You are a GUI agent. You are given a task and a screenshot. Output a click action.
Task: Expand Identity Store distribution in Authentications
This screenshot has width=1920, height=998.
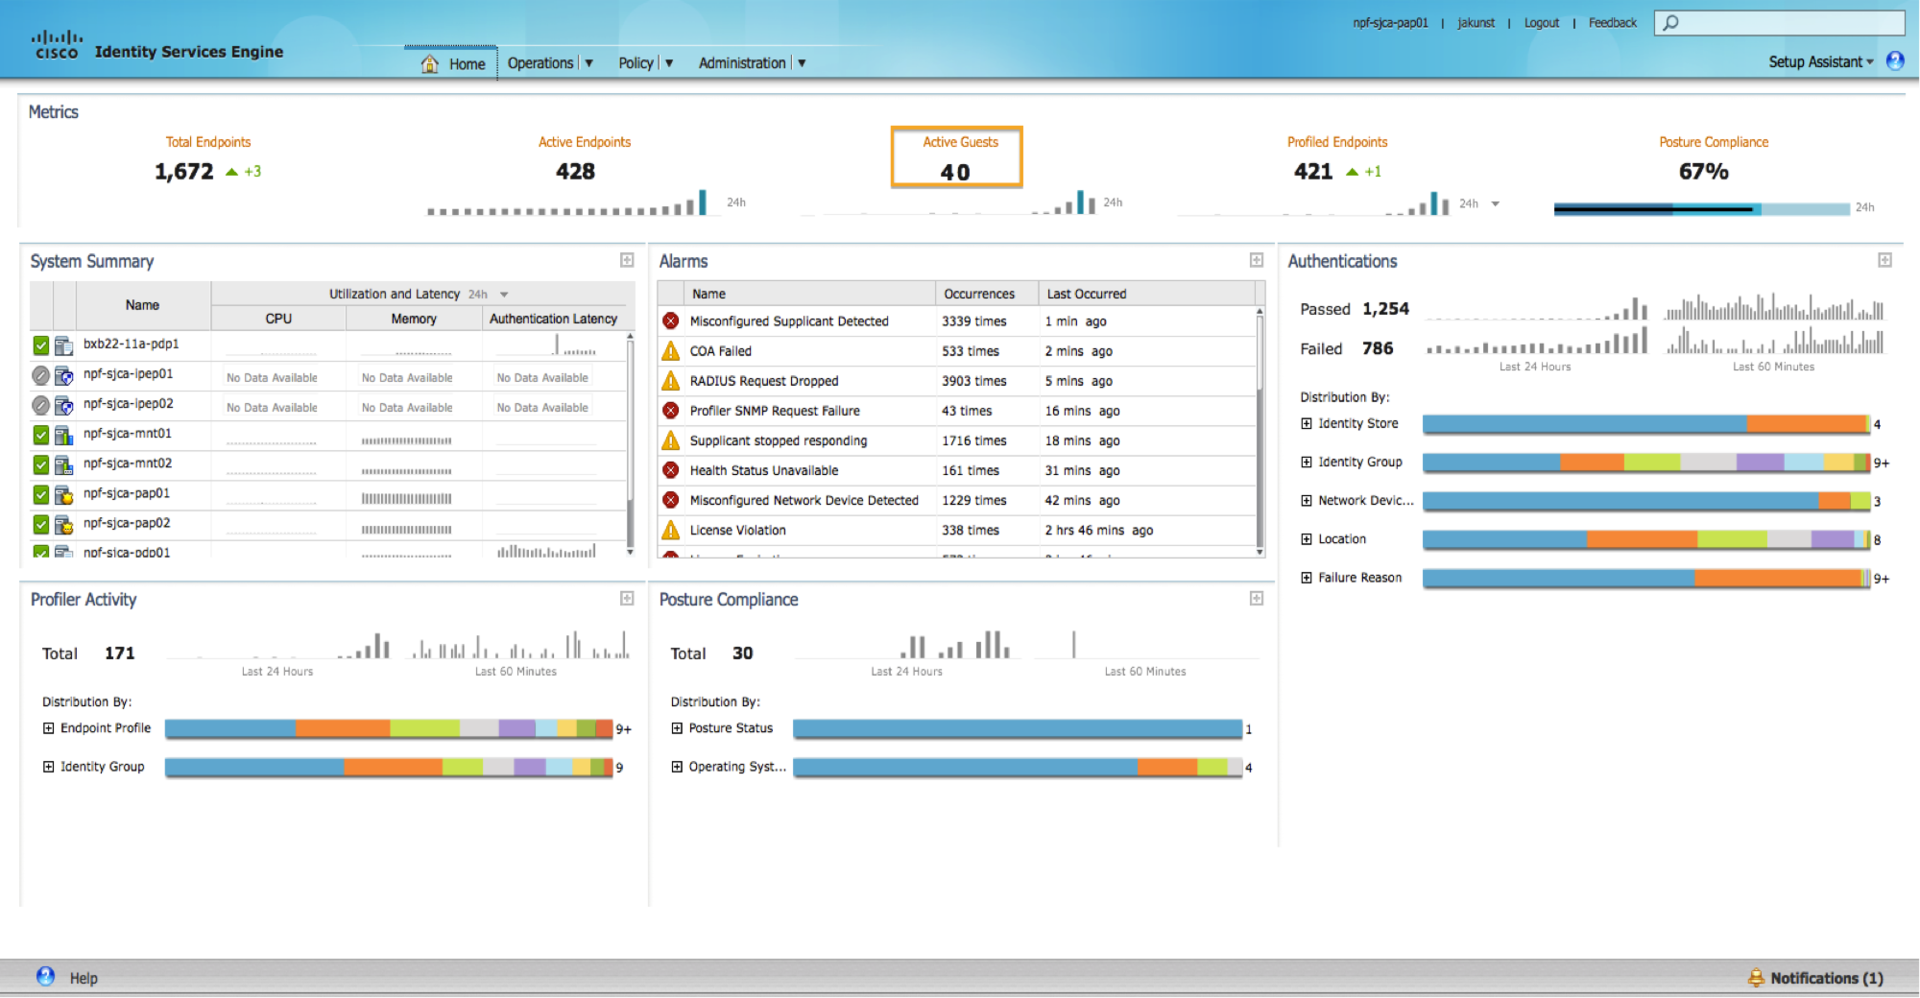coord(1306,423)
